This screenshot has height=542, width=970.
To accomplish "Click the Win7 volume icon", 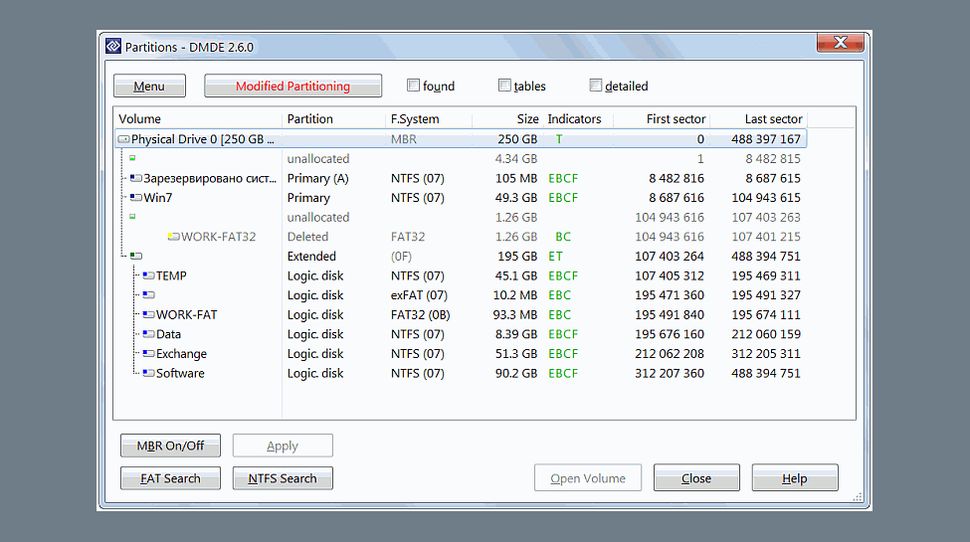I will pyautogui.click(x=136, y=198).
